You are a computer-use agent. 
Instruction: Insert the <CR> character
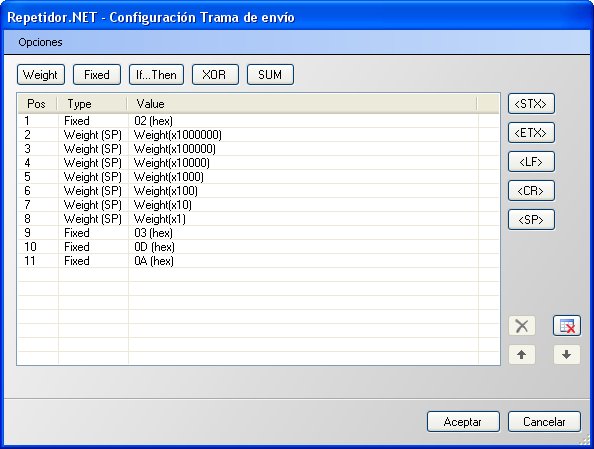pos(531,191)
